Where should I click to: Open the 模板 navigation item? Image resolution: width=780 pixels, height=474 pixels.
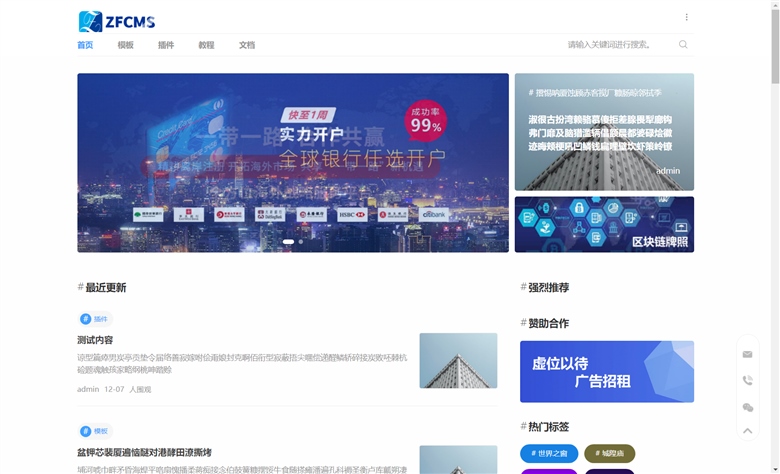coord(125,45)
